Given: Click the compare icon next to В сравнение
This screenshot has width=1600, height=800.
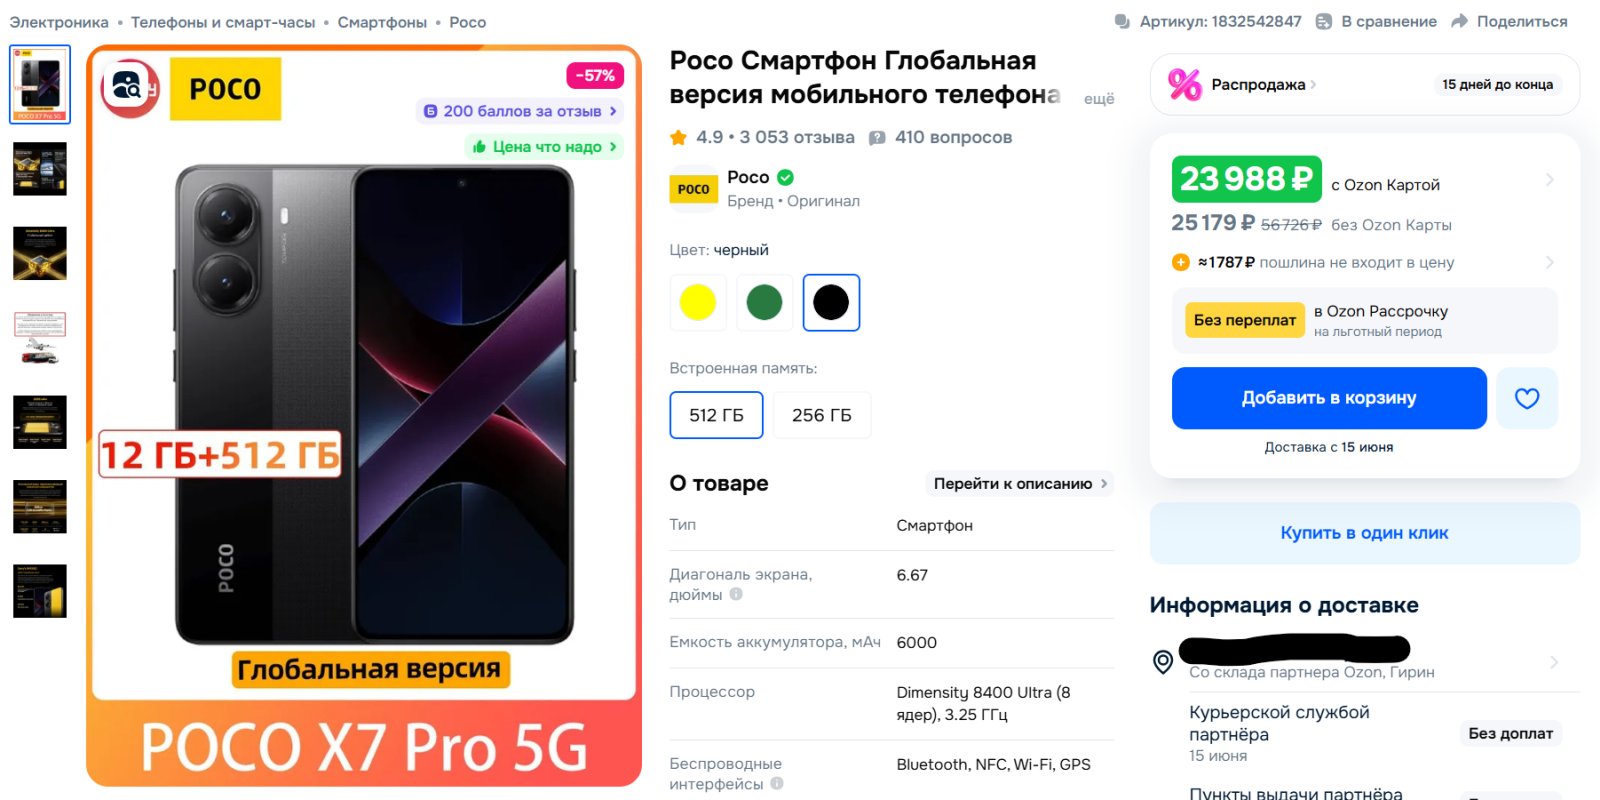Looking at the screenshot, I should (x=1323, y=21).
